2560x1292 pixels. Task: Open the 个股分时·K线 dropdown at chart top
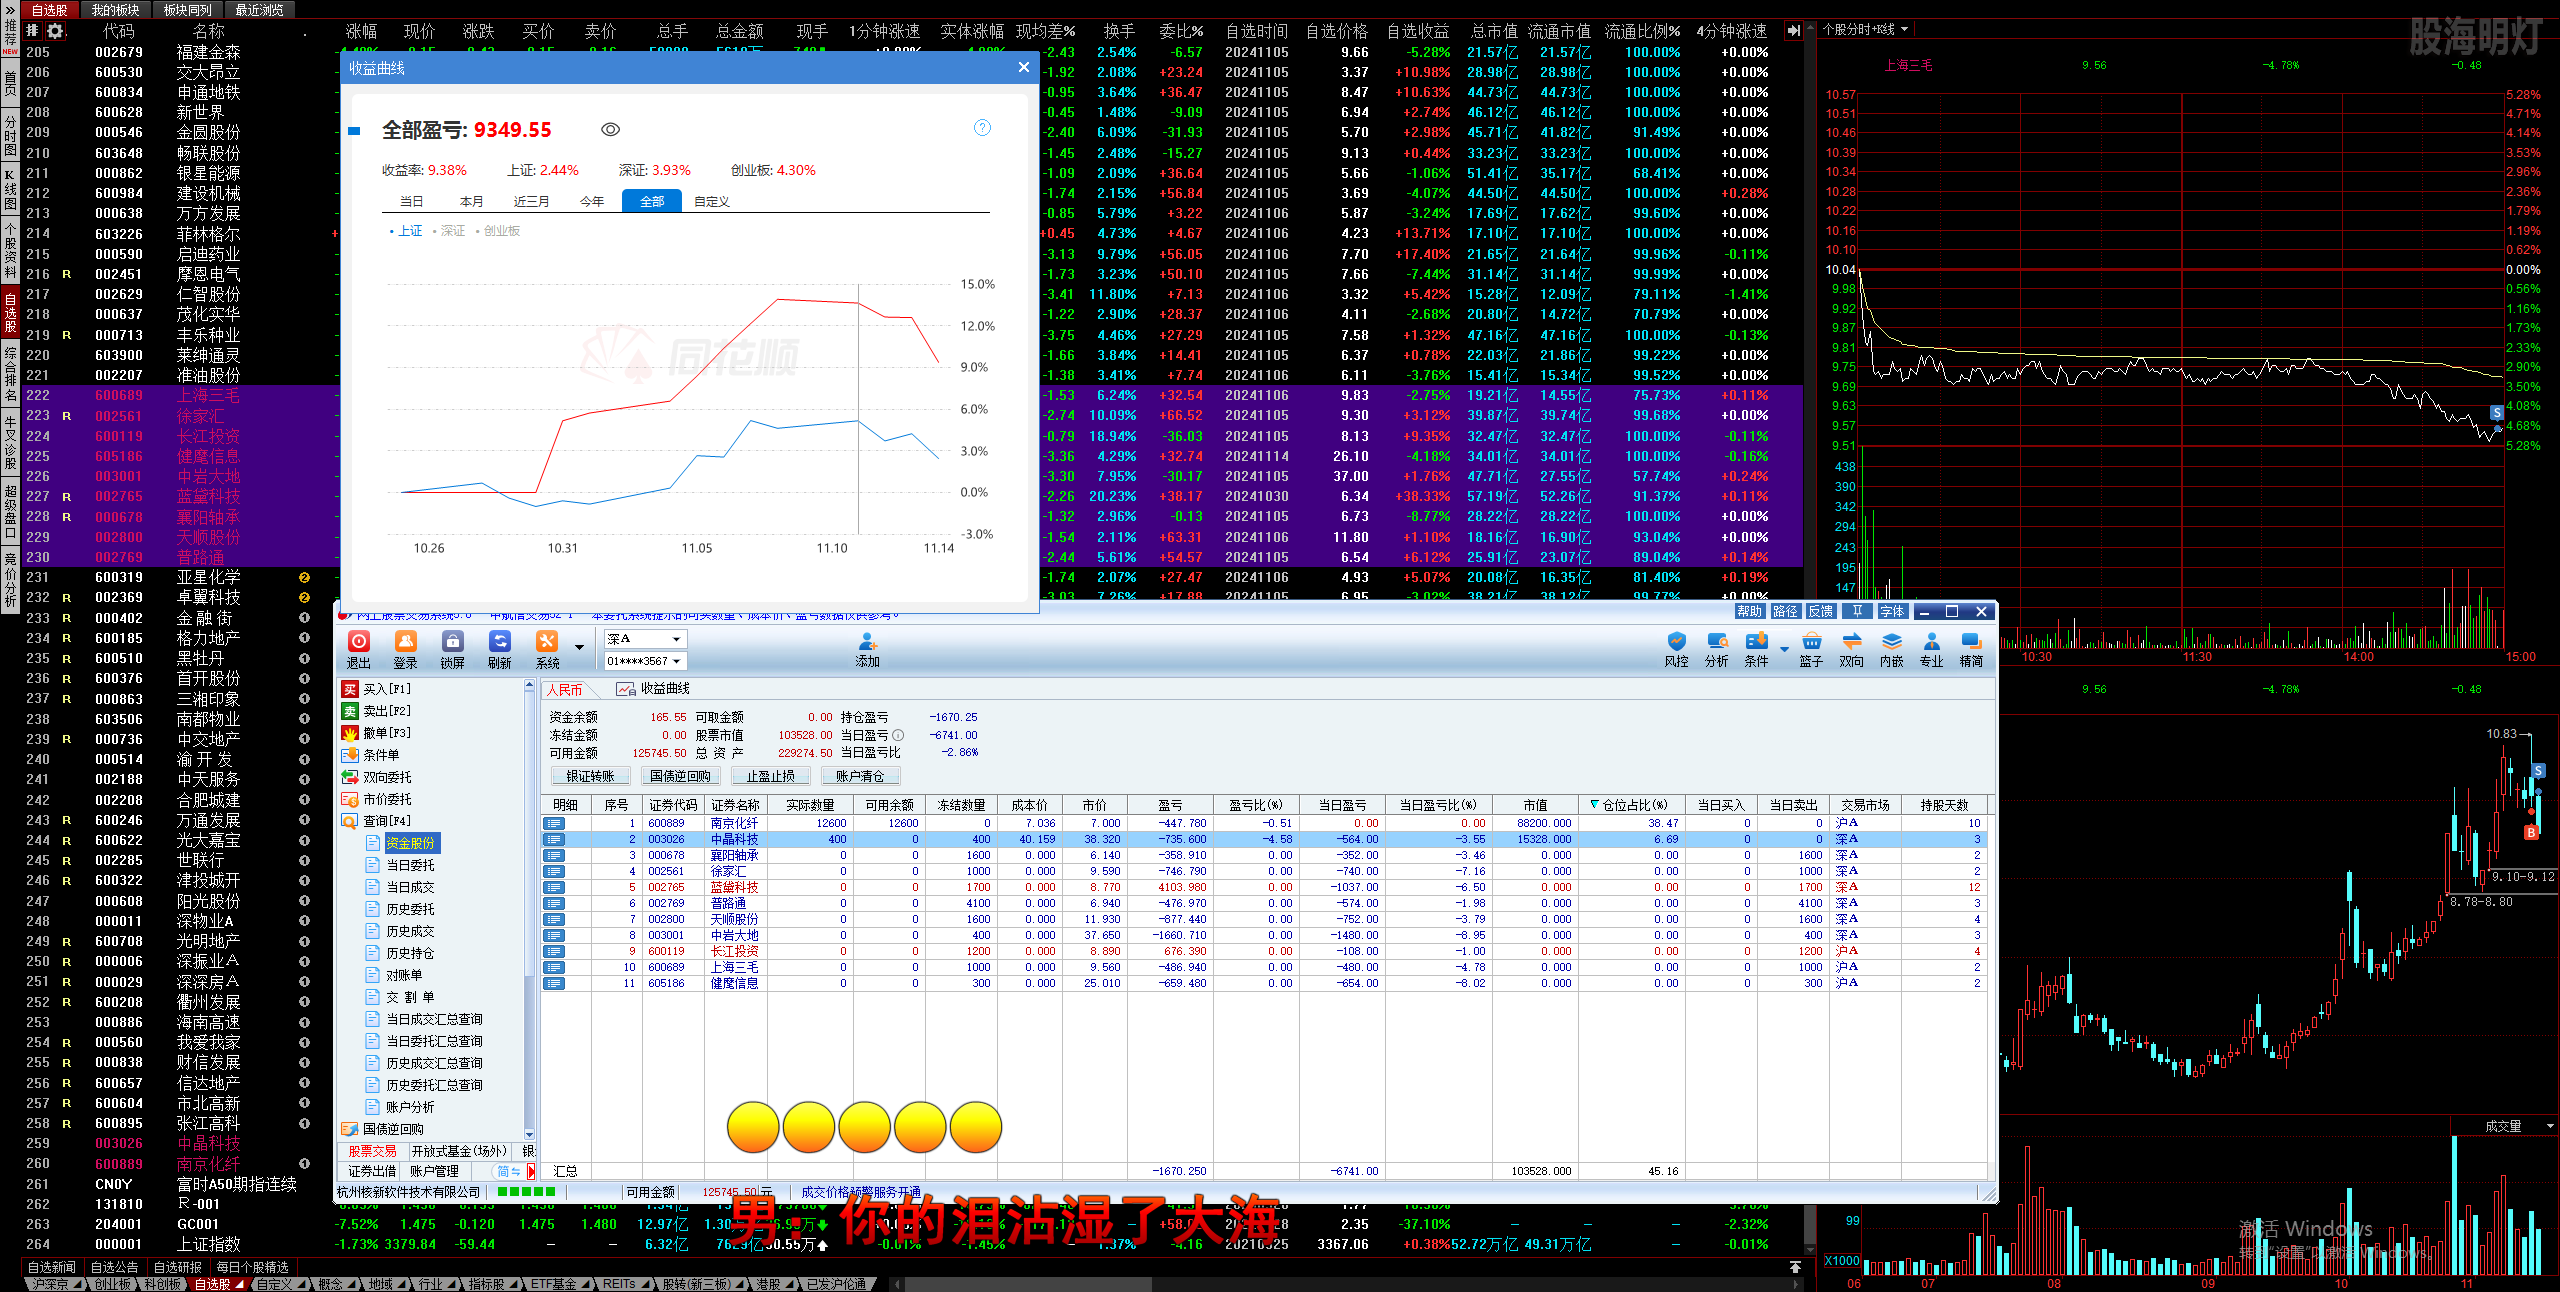pos(1866,29)
